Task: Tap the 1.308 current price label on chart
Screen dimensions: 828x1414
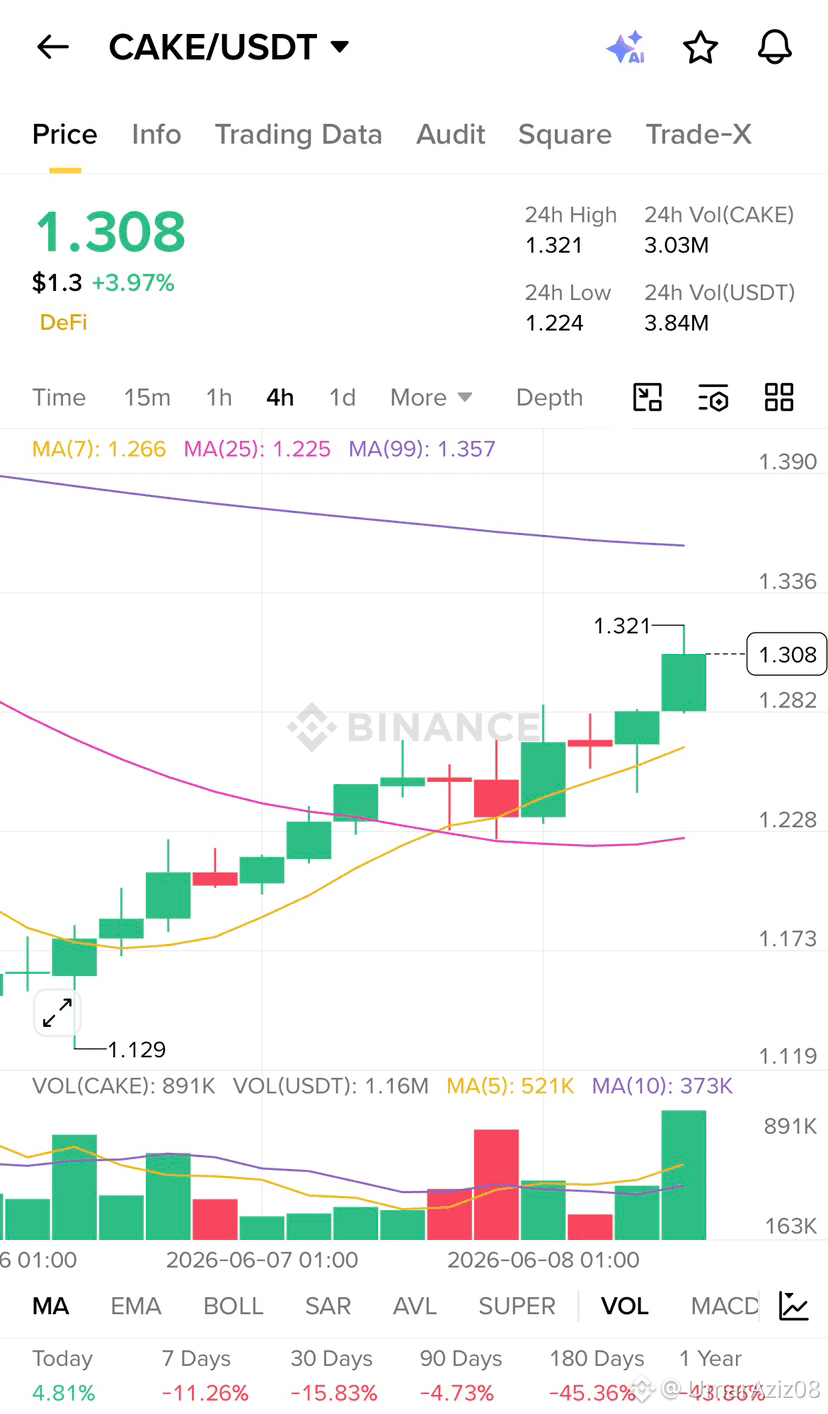Action: click(x=787, y=654)
